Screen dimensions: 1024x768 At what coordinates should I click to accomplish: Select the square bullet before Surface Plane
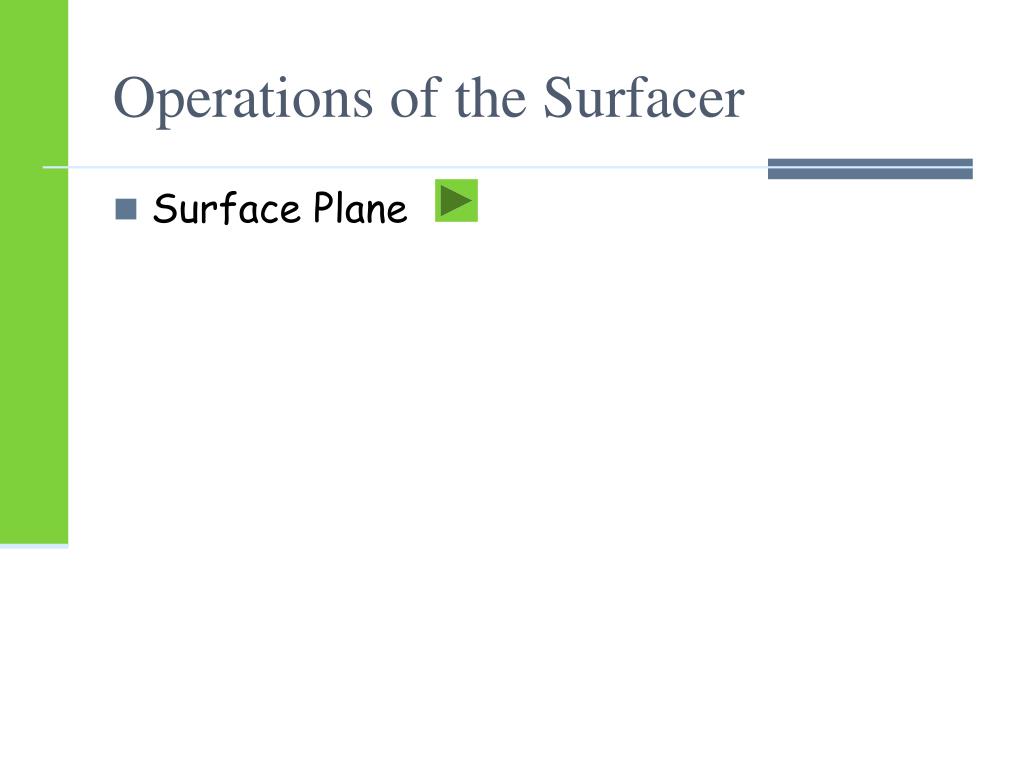pos(126,209)
